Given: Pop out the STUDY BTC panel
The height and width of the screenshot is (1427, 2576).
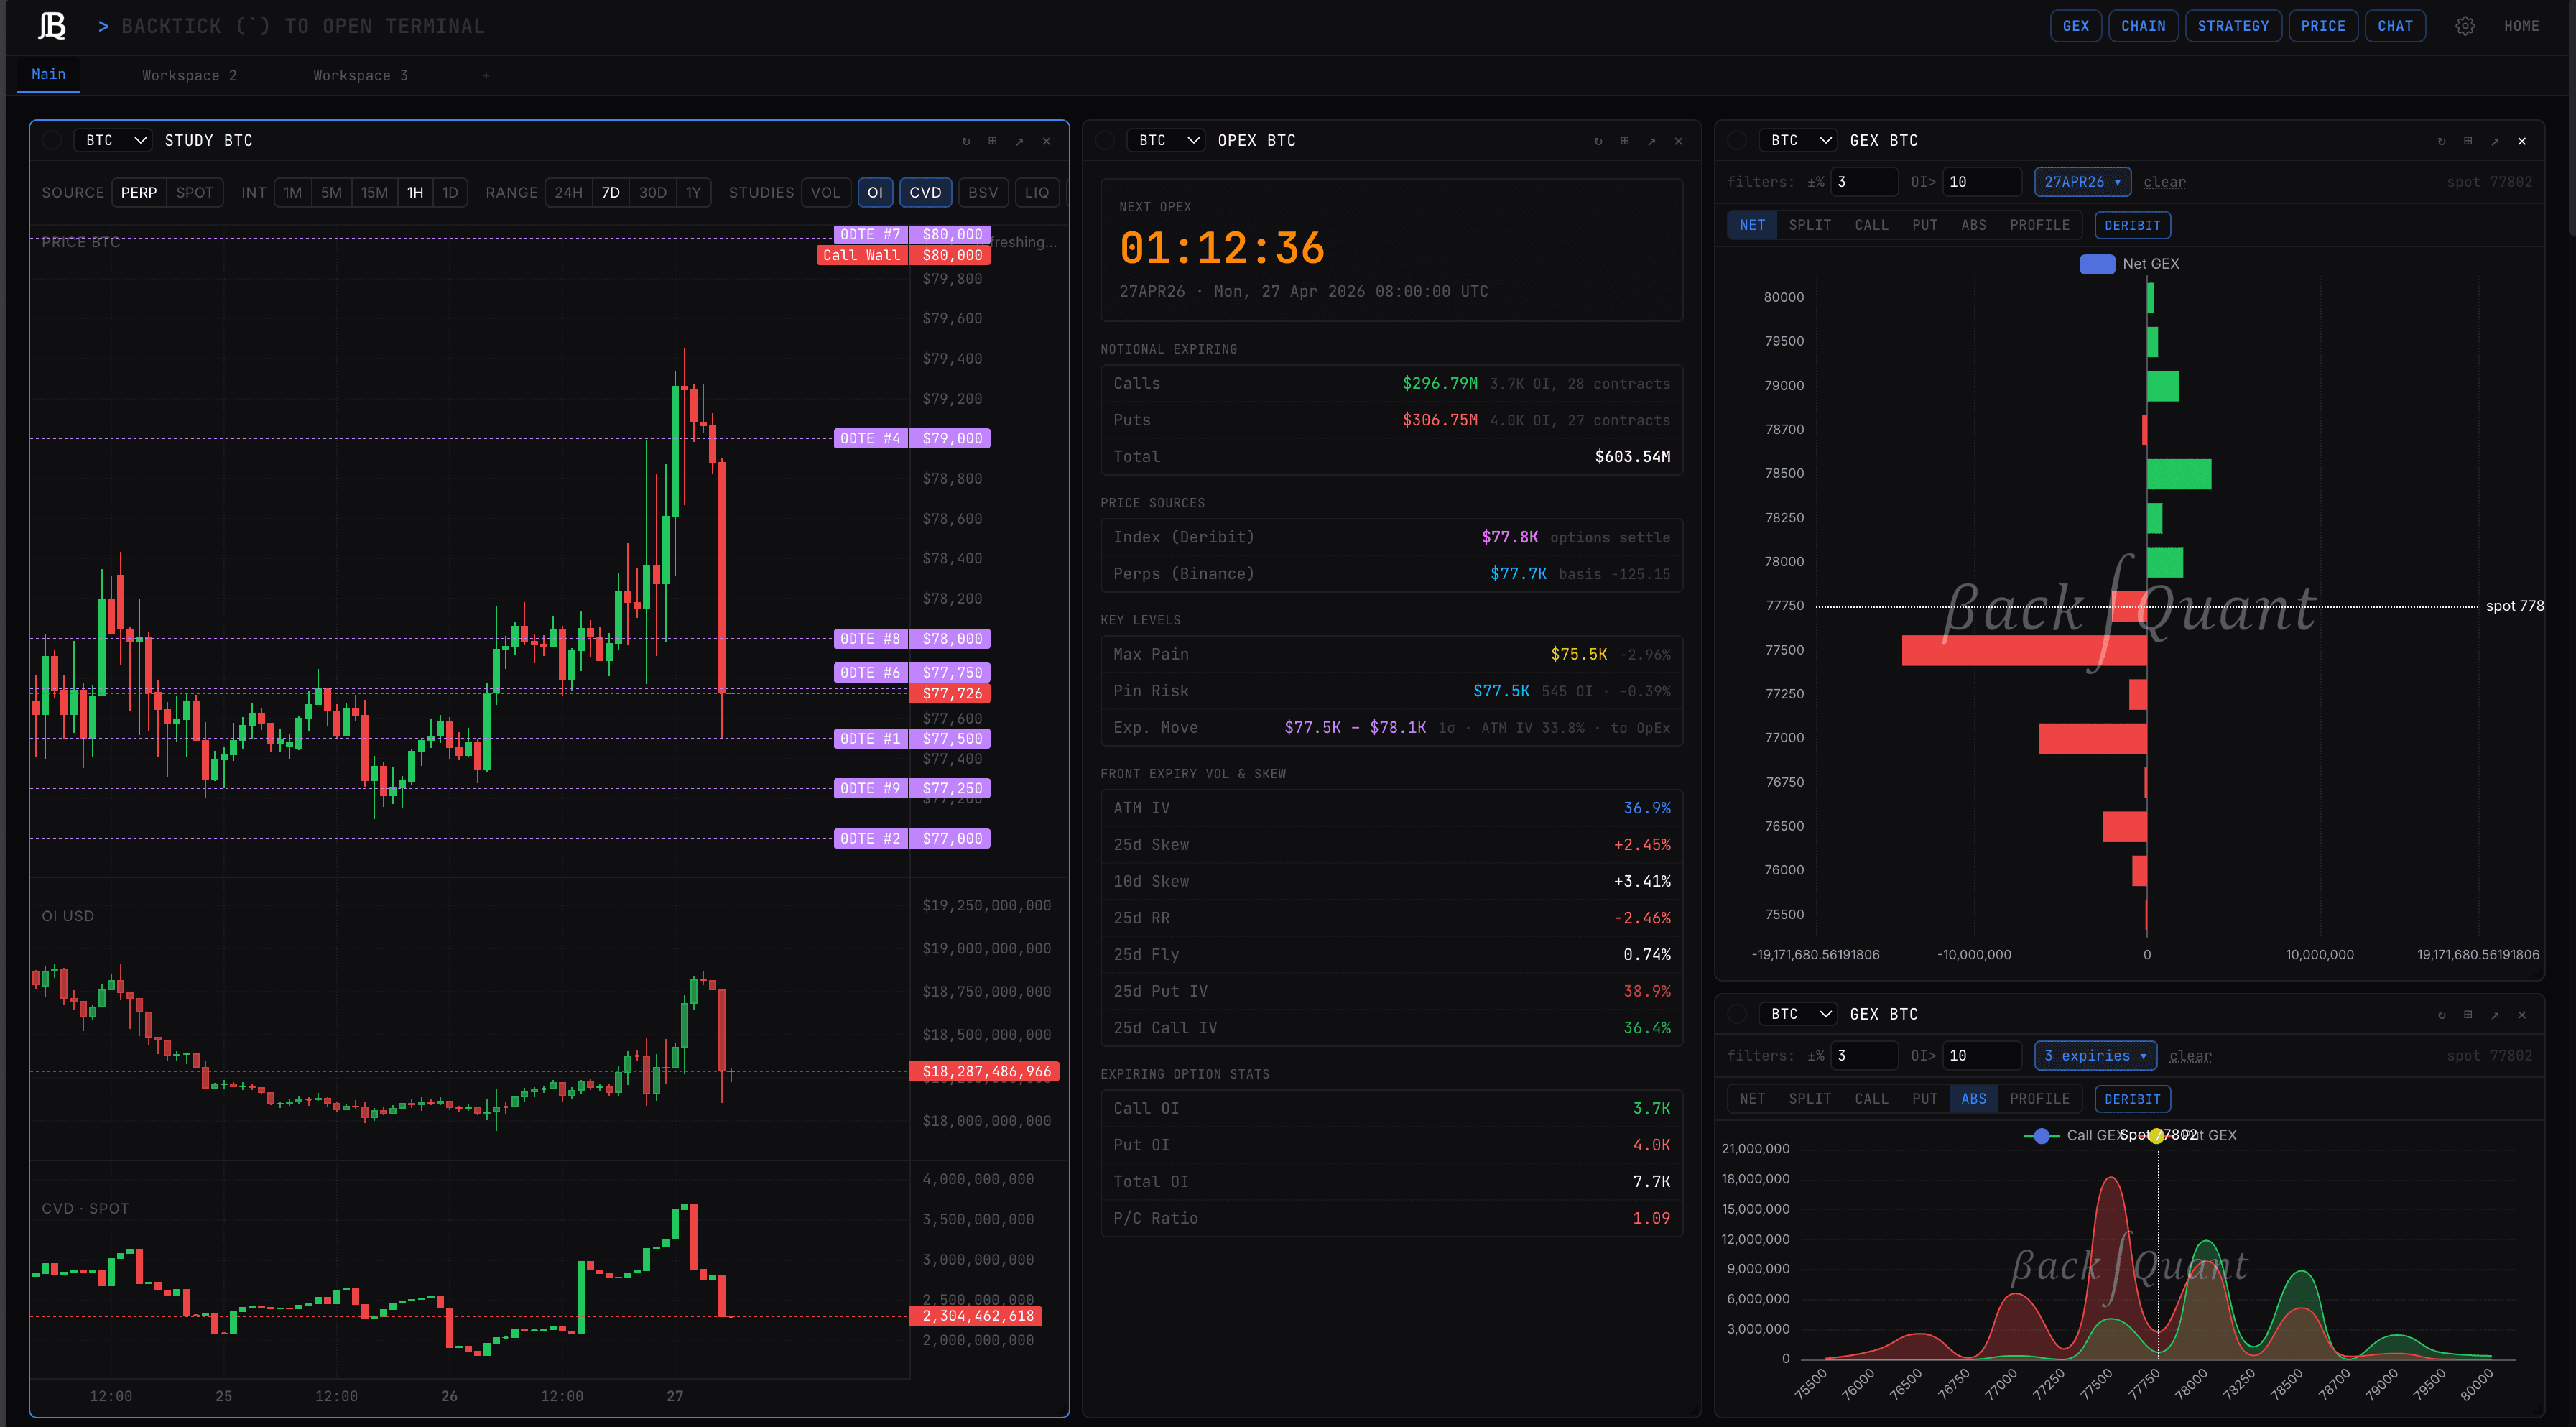Looking at the screenshot, I should point(1020,141).
